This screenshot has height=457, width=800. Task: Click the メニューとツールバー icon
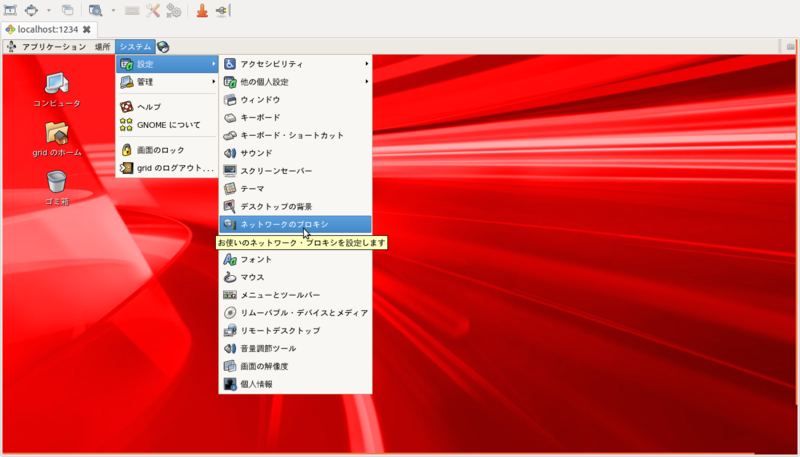230,295
